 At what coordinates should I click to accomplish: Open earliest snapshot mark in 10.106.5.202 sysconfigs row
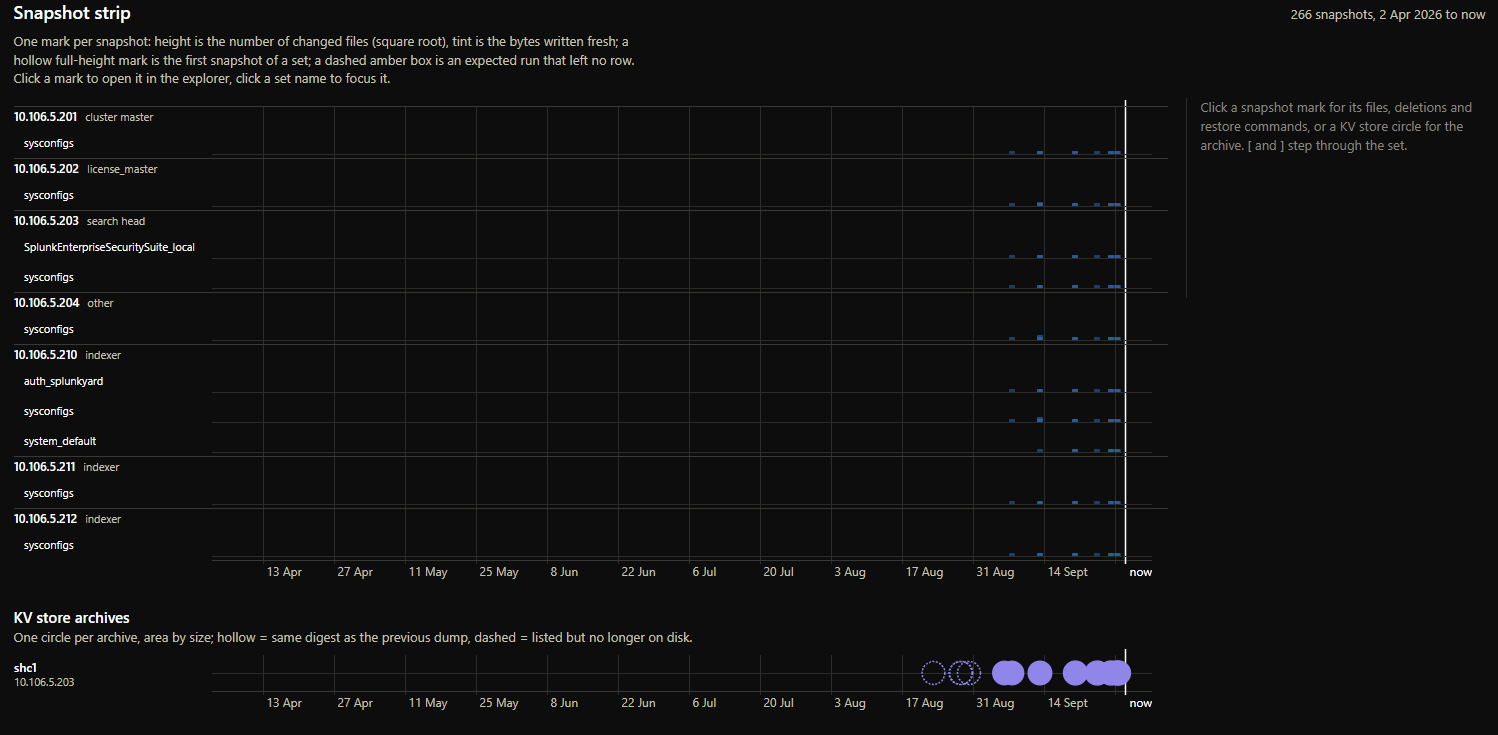[x=1012, y=204]
